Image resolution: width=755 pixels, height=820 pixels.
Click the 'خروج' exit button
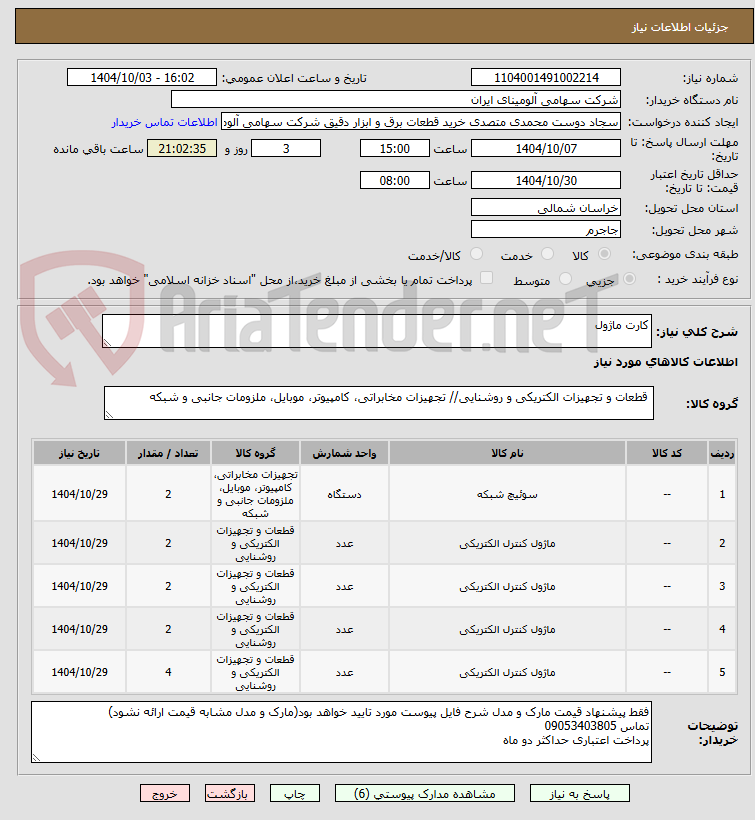pos(165,793)
